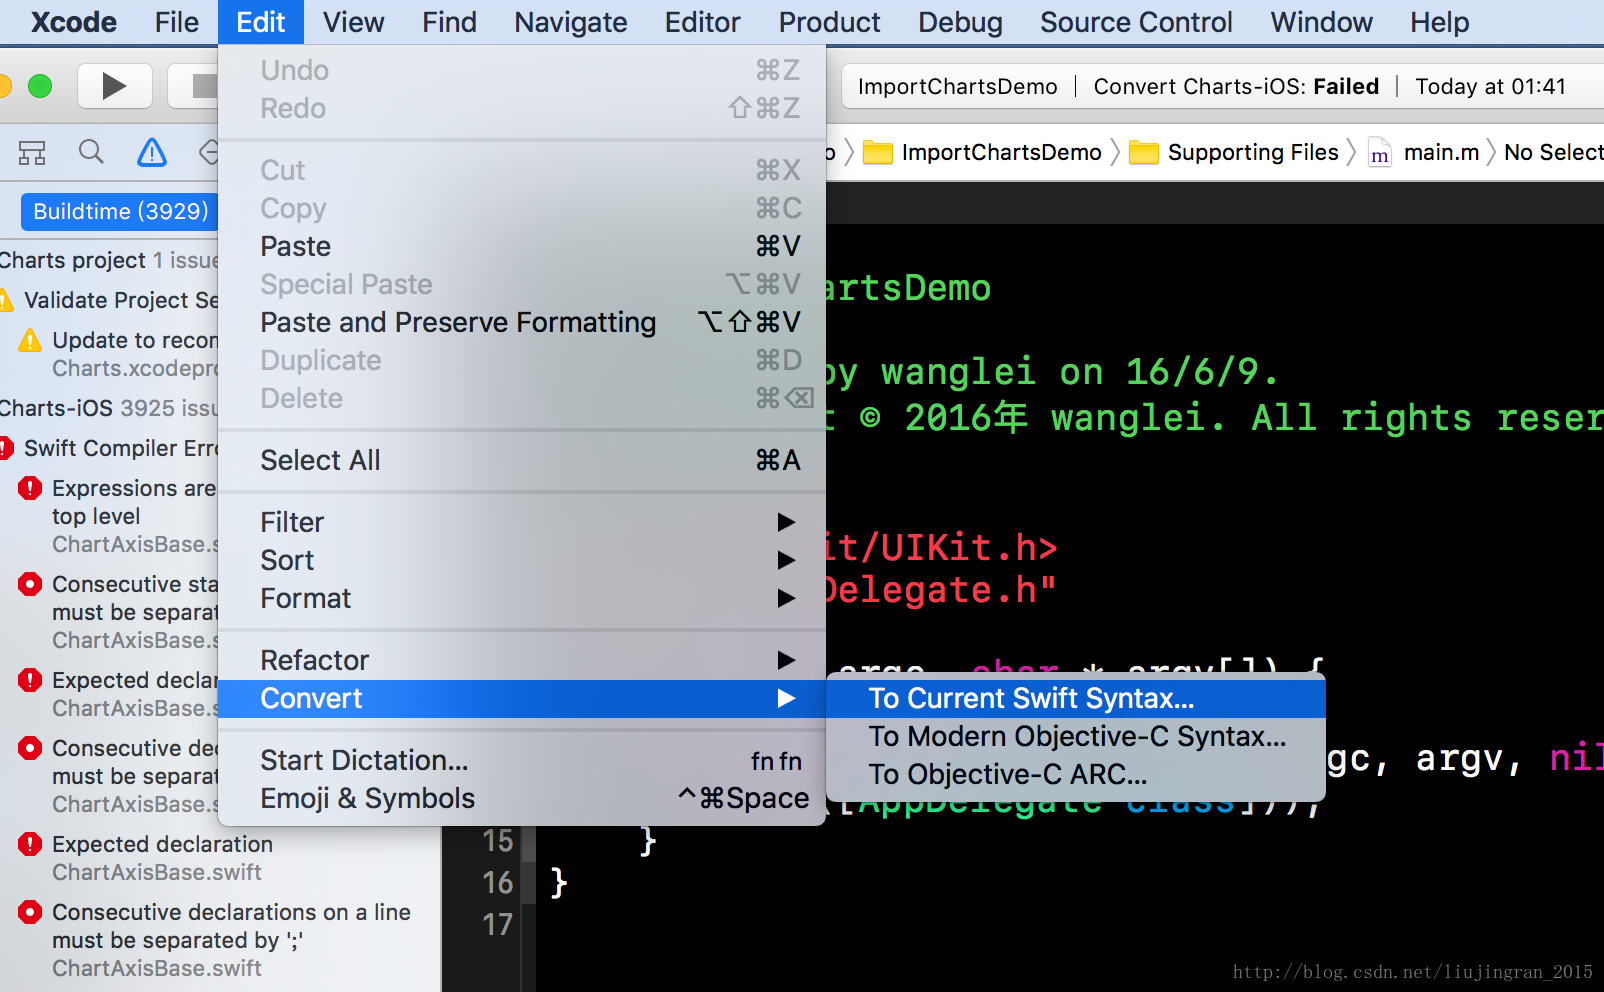Image resolution: width=1604 pixels, height=992 pixels.
Task: Expand the Filter submenu
Action: (x=522, y=522)
